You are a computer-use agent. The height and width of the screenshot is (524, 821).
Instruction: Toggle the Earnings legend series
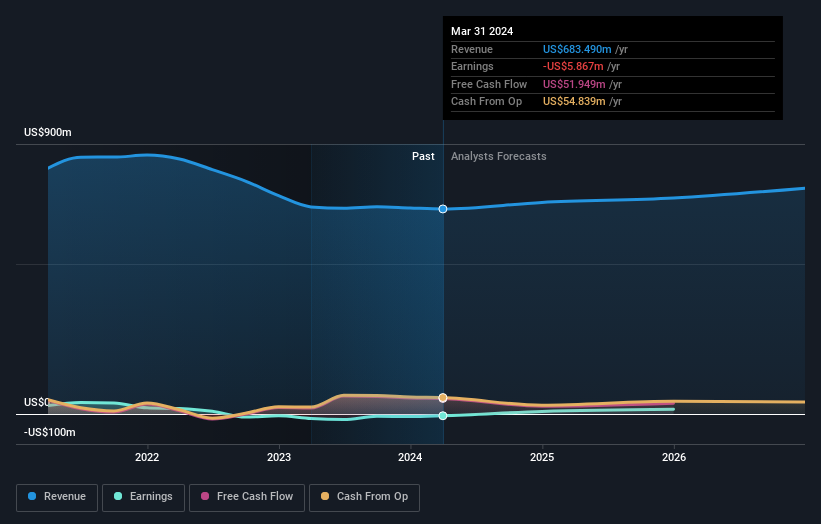[x=143, y=497]
